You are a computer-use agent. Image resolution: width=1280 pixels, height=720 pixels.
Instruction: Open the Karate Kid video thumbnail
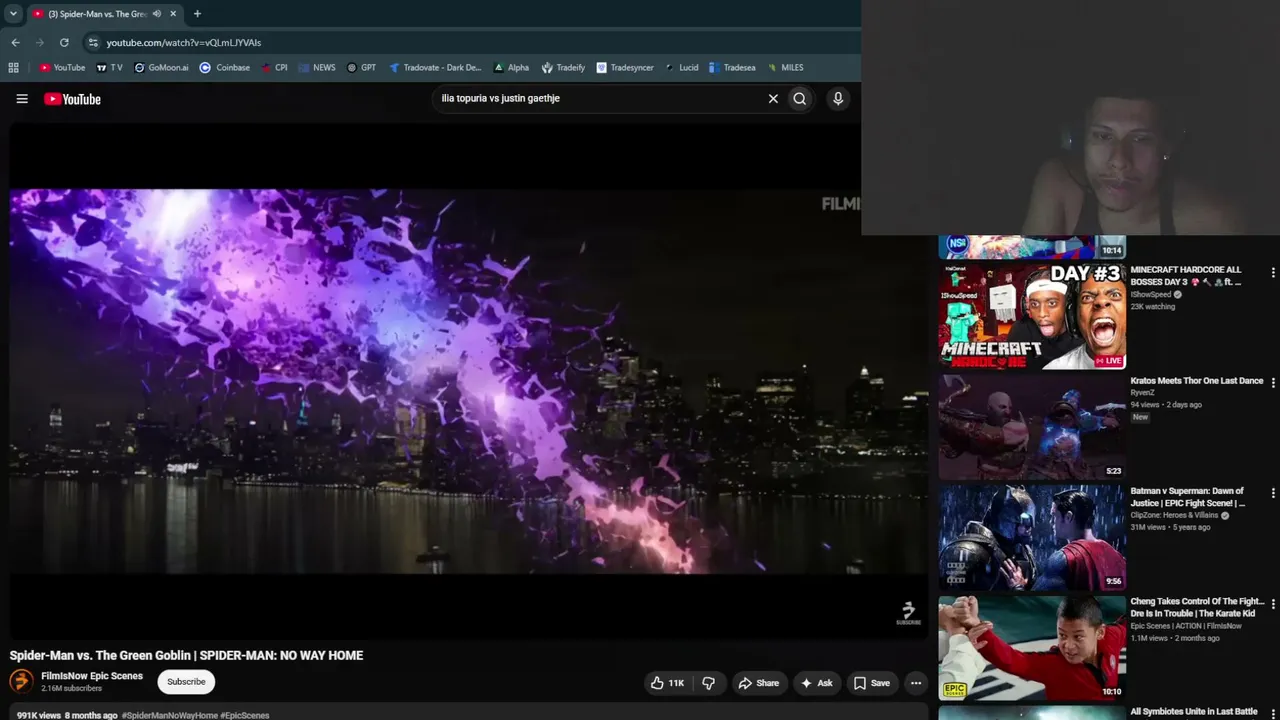click(x=1032, y=648)
